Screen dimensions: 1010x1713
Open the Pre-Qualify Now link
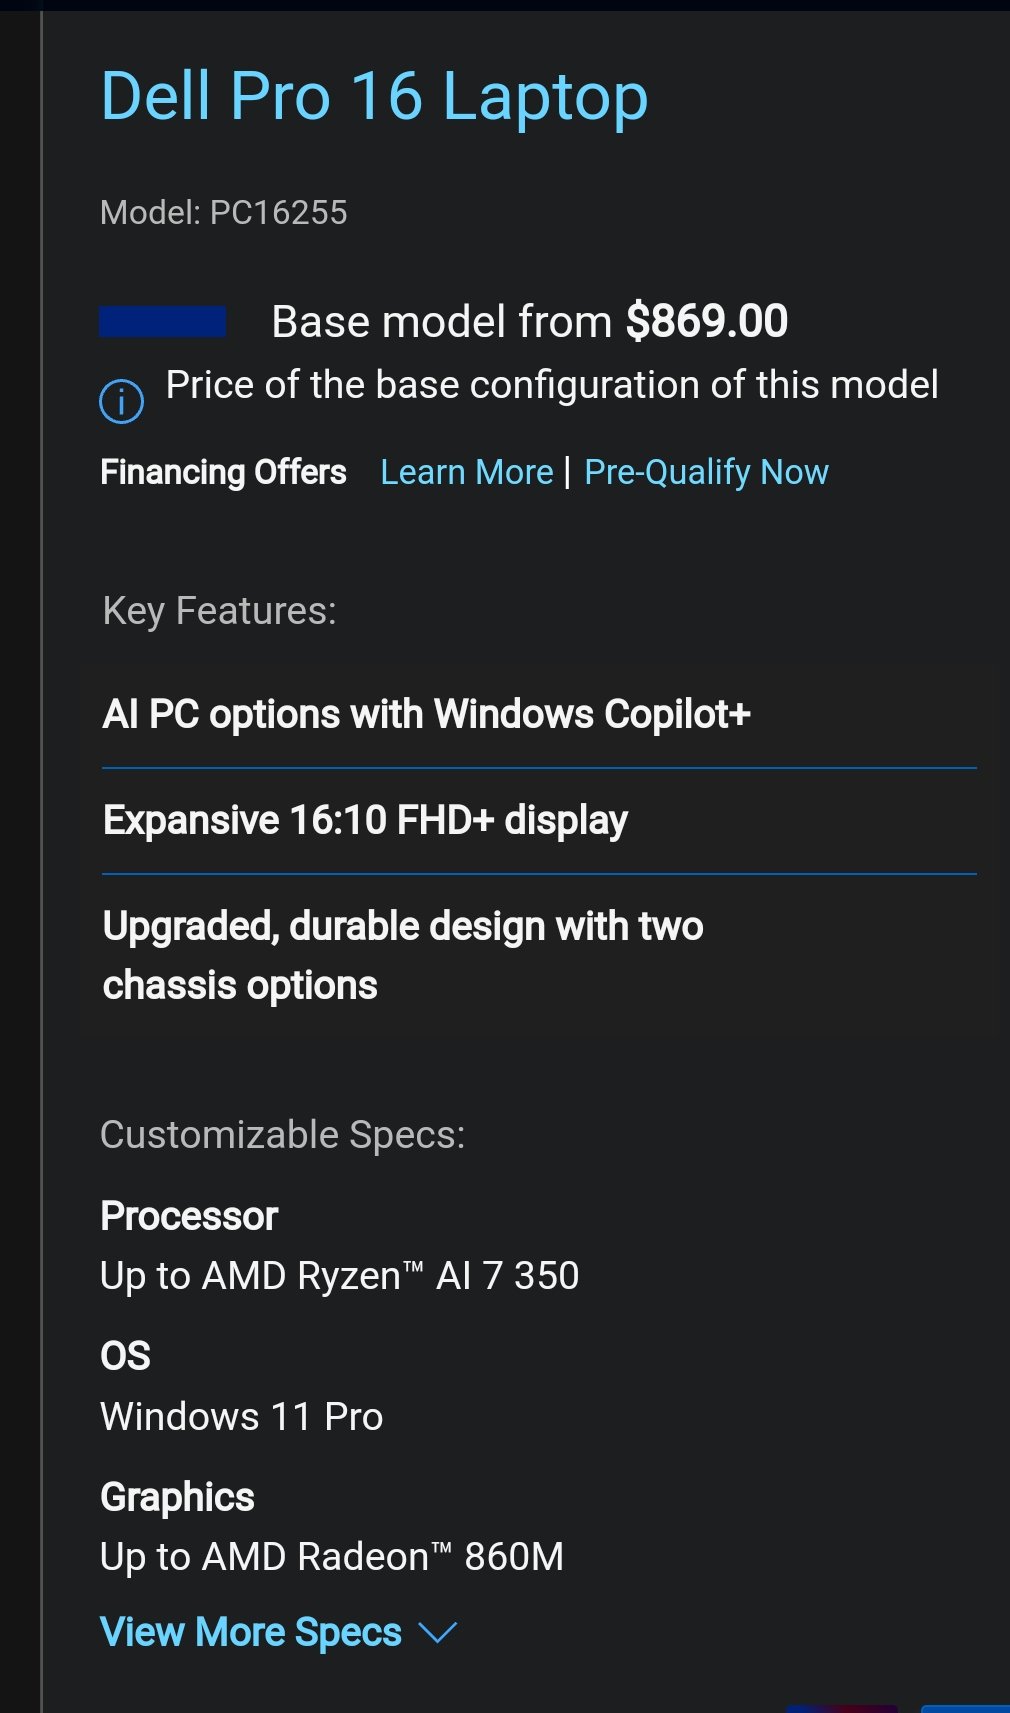click(706, 472)
